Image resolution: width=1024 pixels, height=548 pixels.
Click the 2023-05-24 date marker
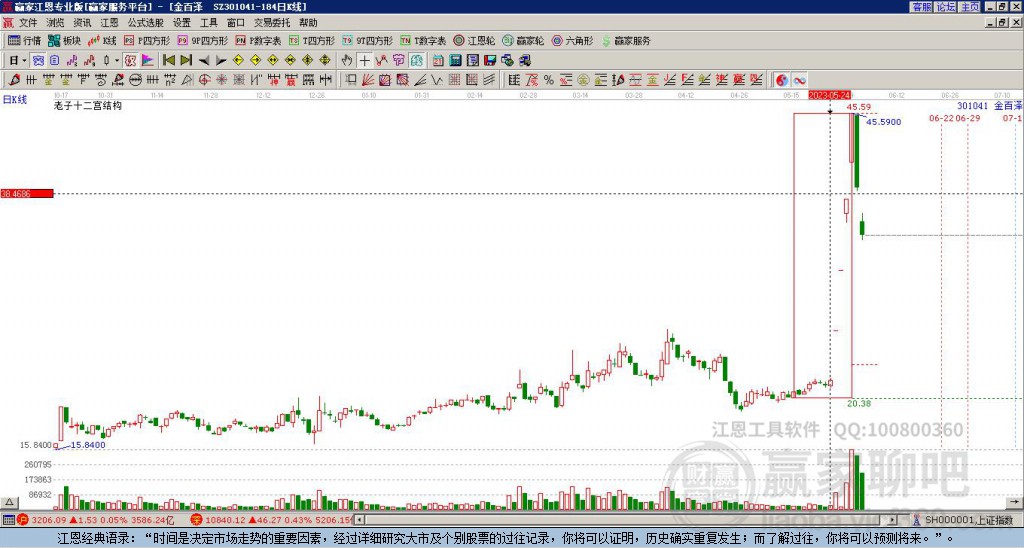pyautogui.click(x=829, y=95)
